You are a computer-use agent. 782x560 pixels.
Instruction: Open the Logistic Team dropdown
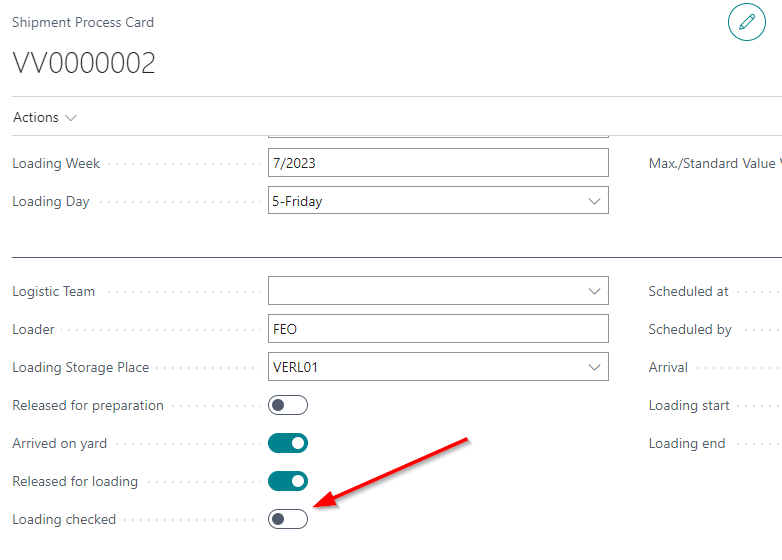click(x=595, y=292)
